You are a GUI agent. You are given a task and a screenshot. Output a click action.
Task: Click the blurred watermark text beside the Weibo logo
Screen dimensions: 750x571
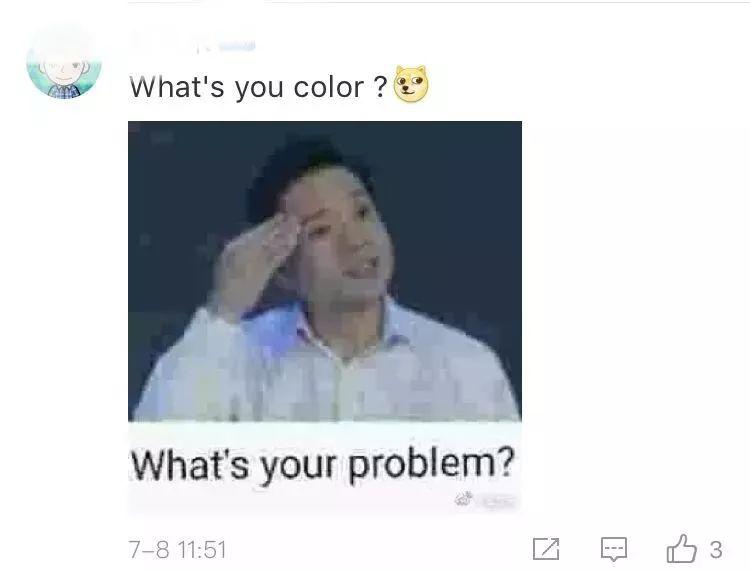click(x=497, y=502)
